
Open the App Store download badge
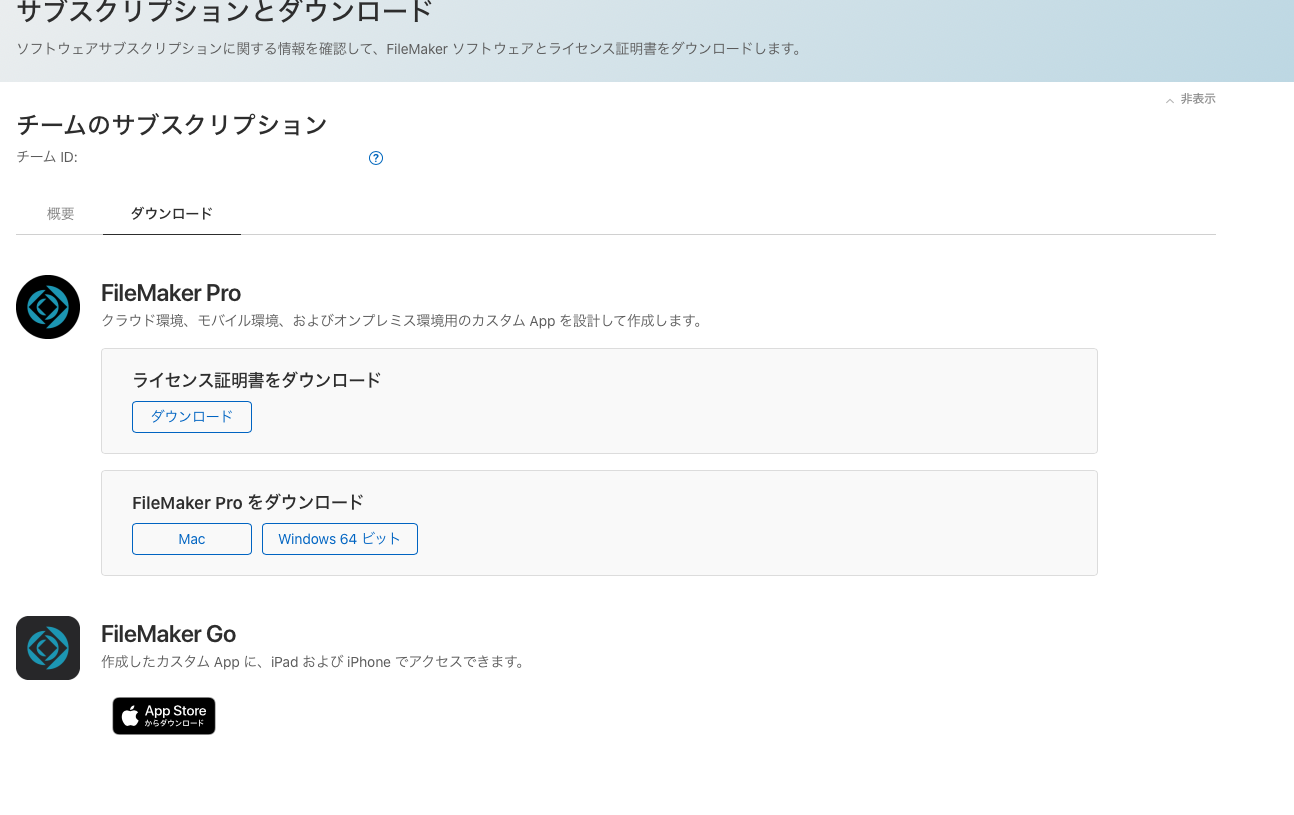pyautogui.click(x=164, y=716)
